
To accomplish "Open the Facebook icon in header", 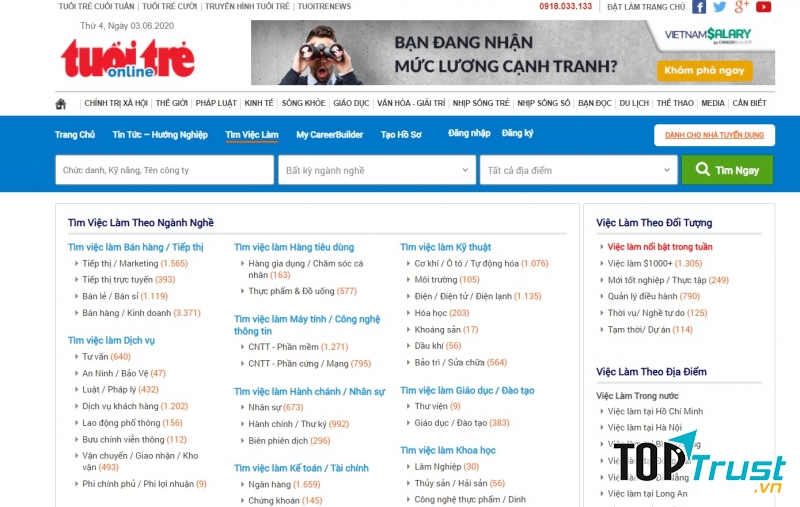I will [699, 7].
